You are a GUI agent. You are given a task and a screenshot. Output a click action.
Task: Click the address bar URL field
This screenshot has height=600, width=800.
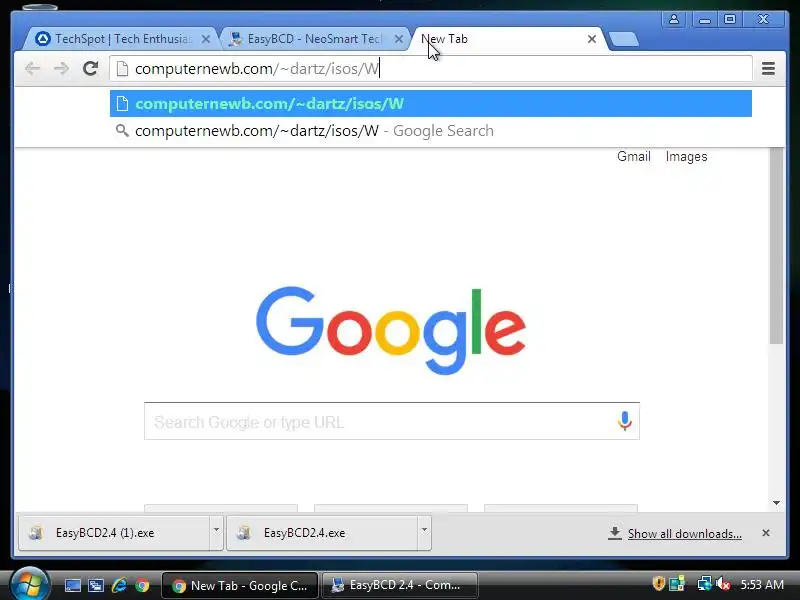[431, 68]
